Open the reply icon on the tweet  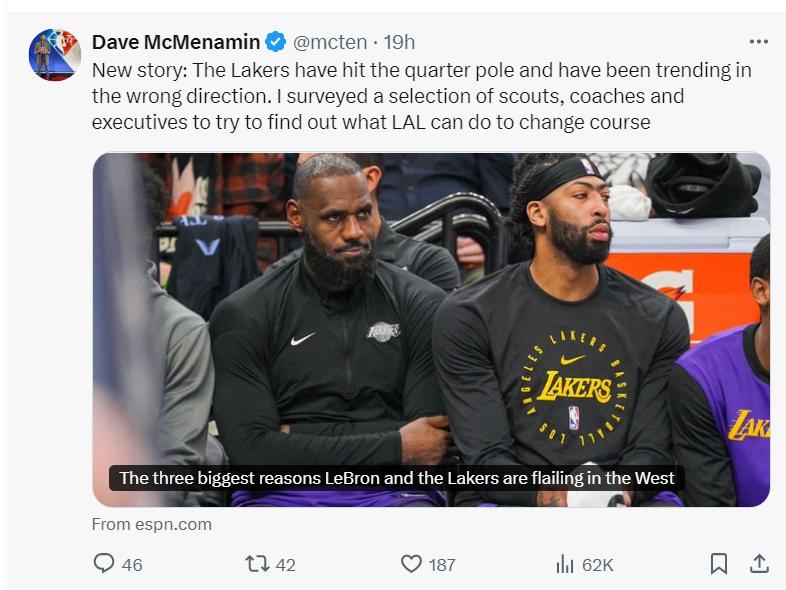(104, 564)
